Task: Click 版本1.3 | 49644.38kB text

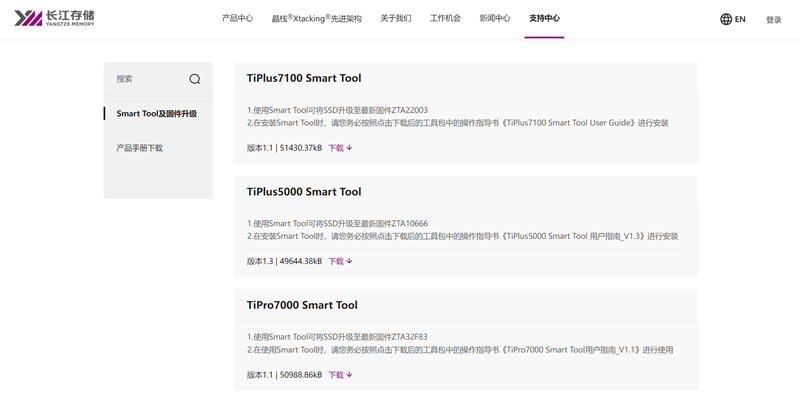Action: 285,261
